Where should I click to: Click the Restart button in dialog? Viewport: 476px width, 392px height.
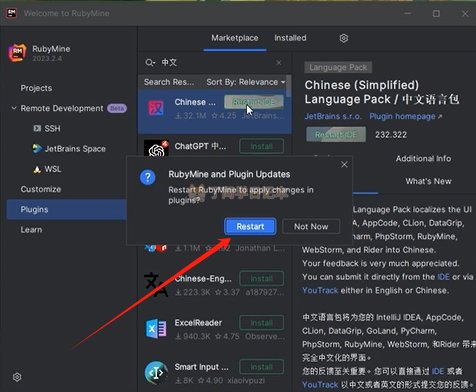(250, 227)
